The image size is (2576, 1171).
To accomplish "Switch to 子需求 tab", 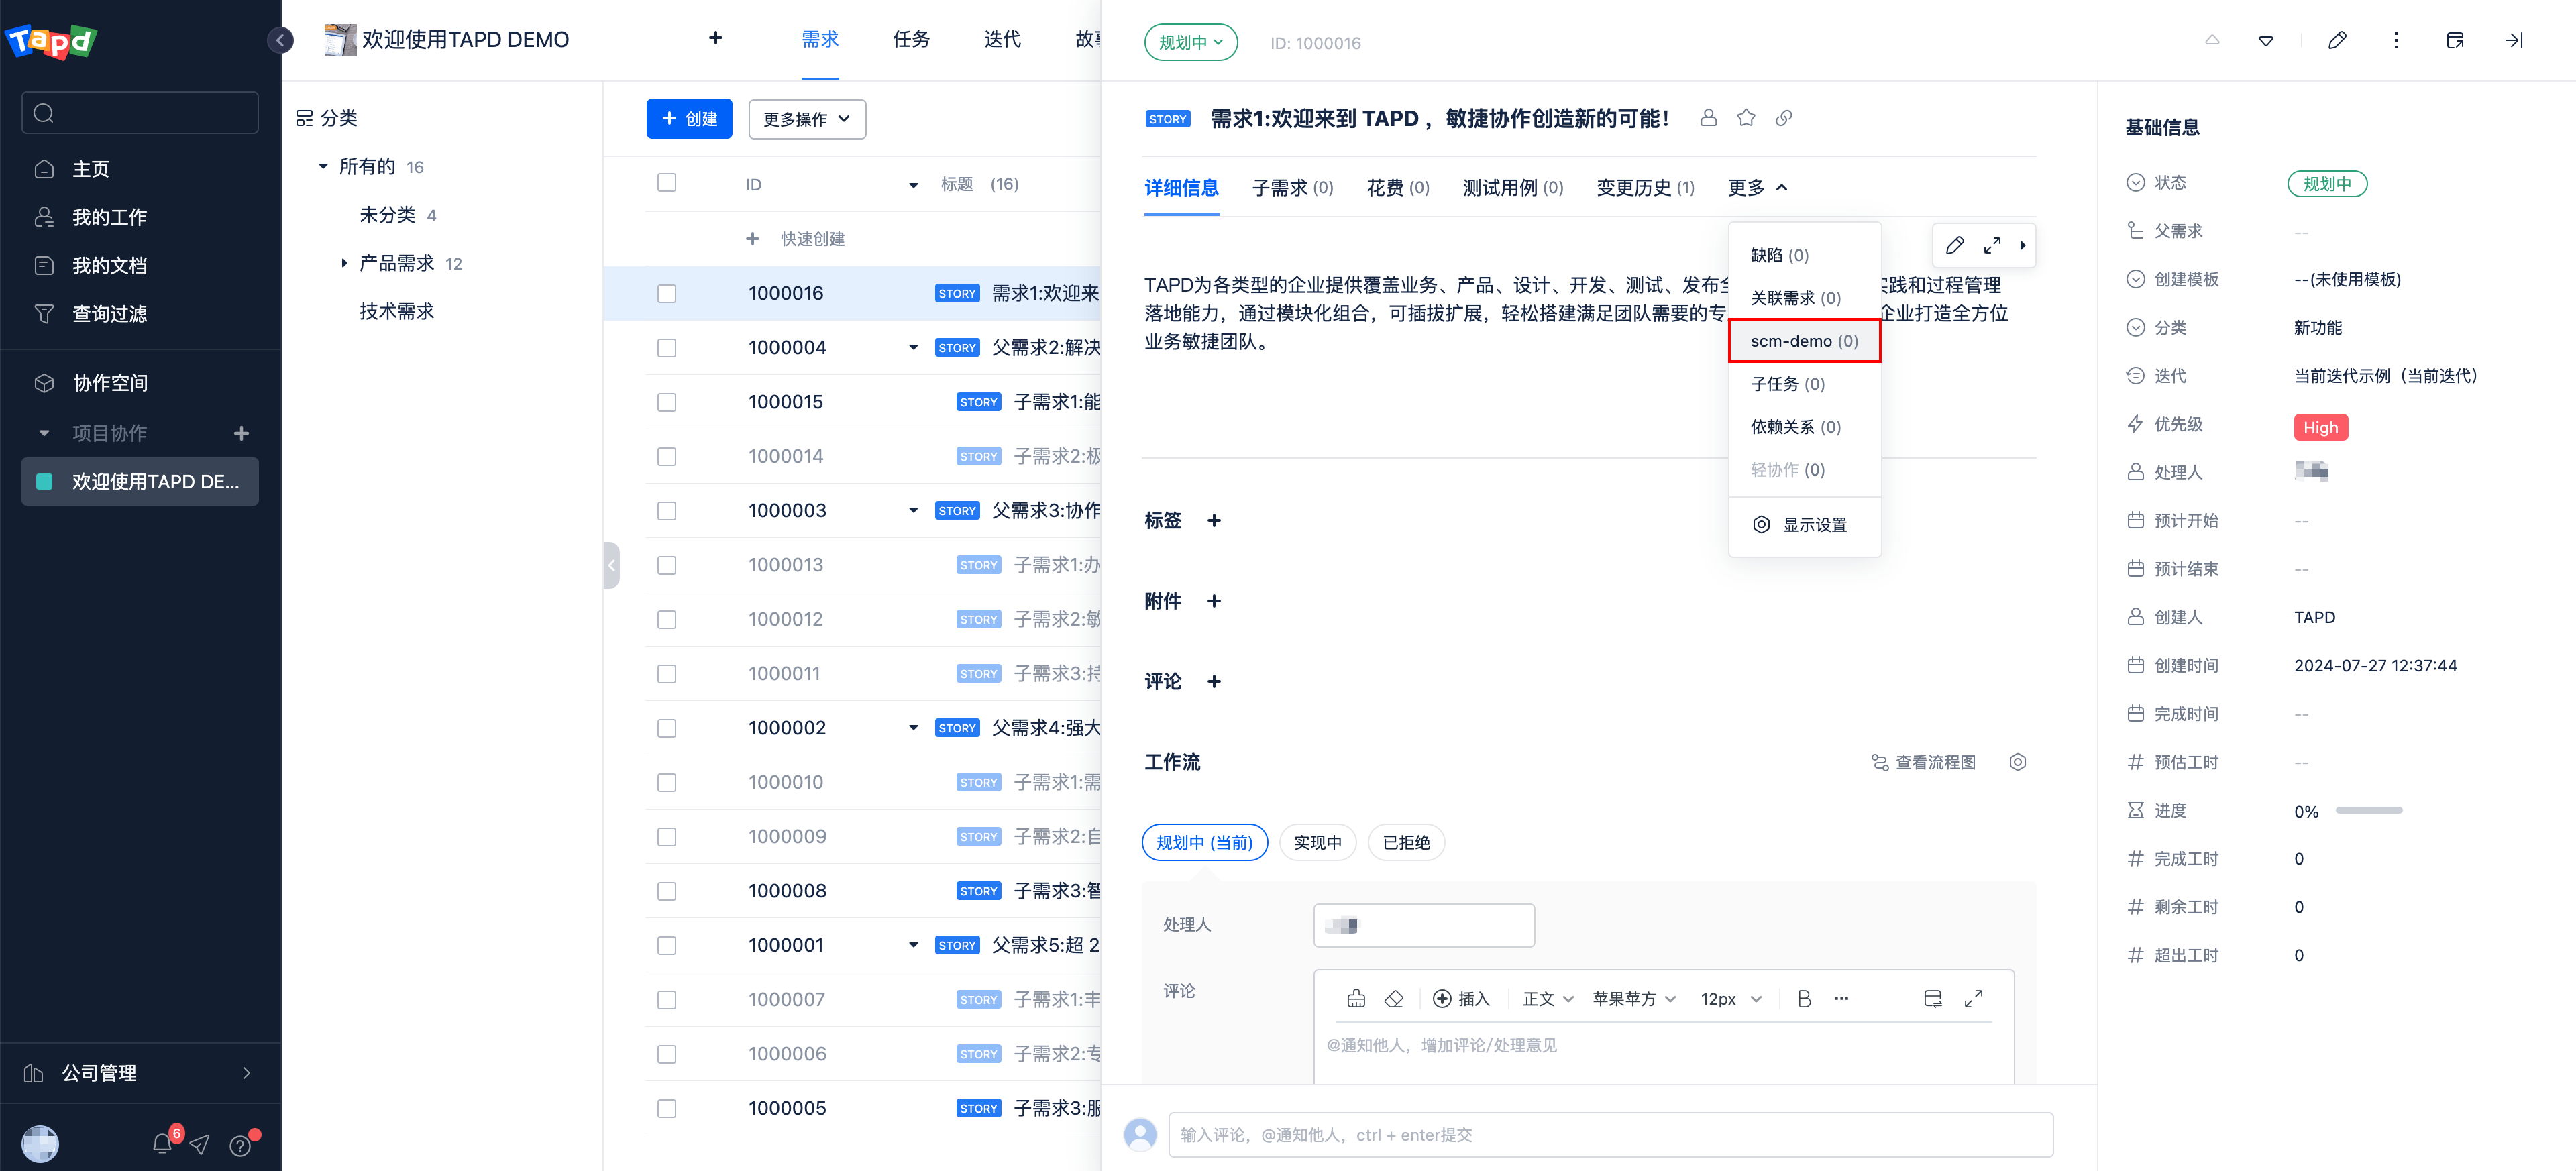I will point(1292,188).
